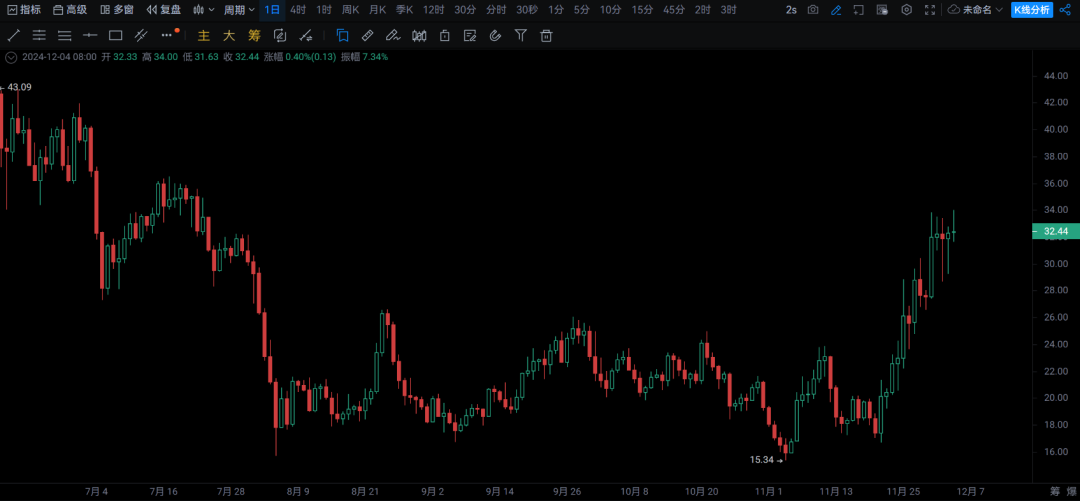Switch to the 周K weekly timeframe

[x=350, y=10]
